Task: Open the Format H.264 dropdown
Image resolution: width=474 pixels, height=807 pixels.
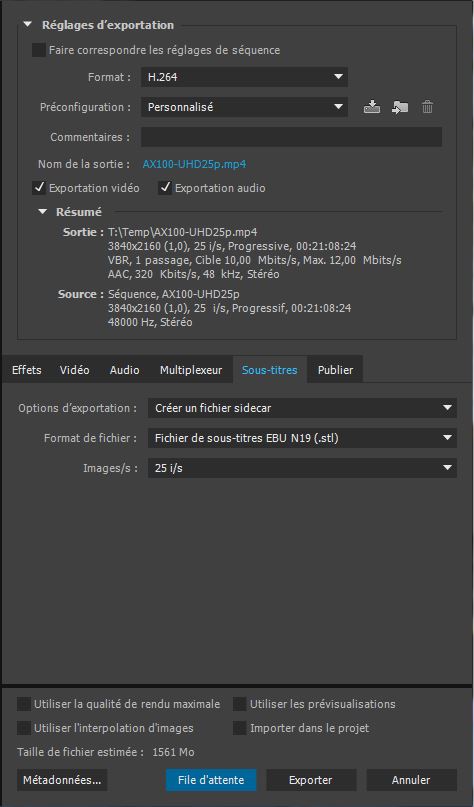Action: click(x=244, y=77)
